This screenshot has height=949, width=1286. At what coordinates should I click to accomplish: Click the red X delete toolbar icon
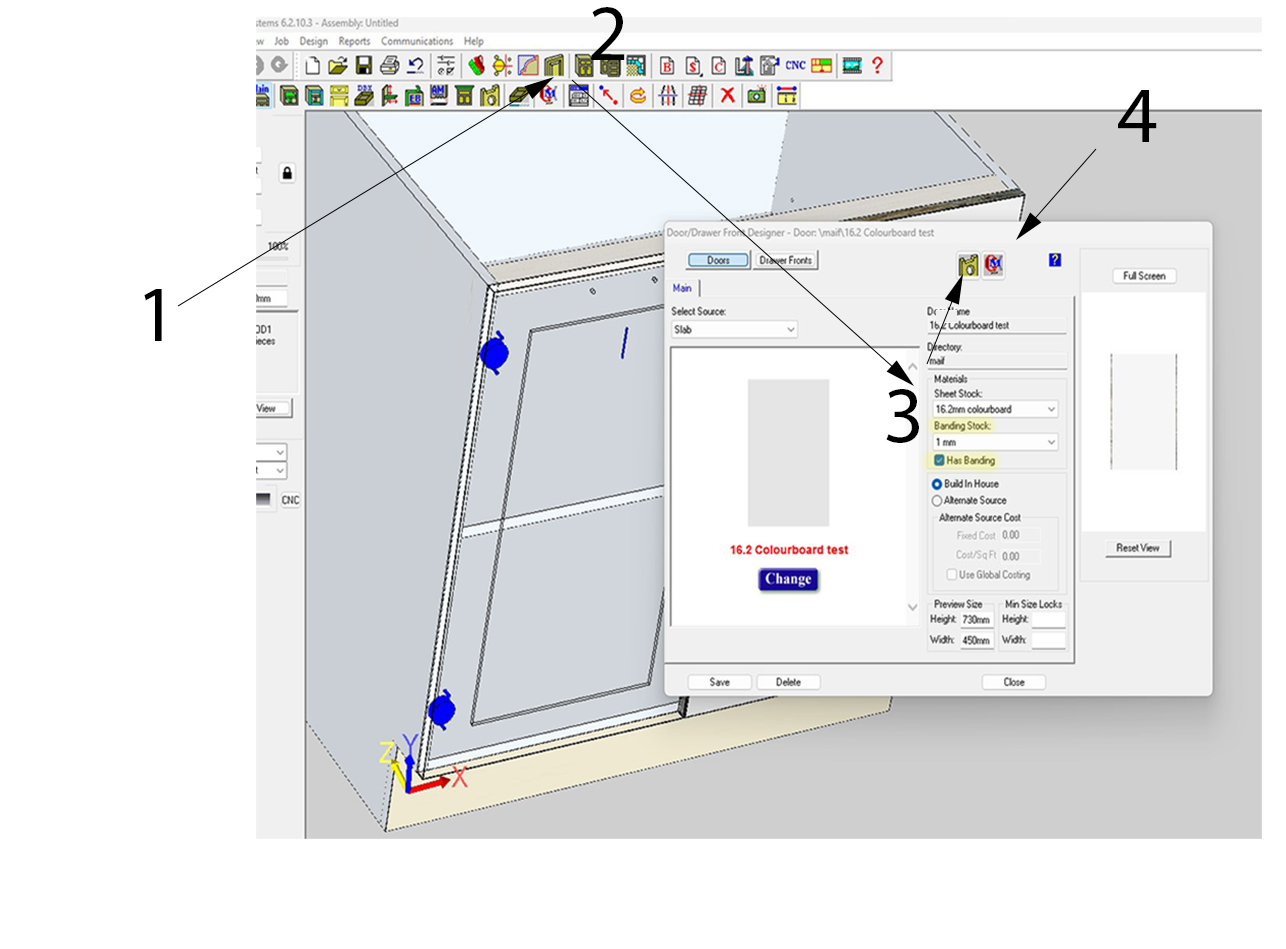click(x=728, y=96)
